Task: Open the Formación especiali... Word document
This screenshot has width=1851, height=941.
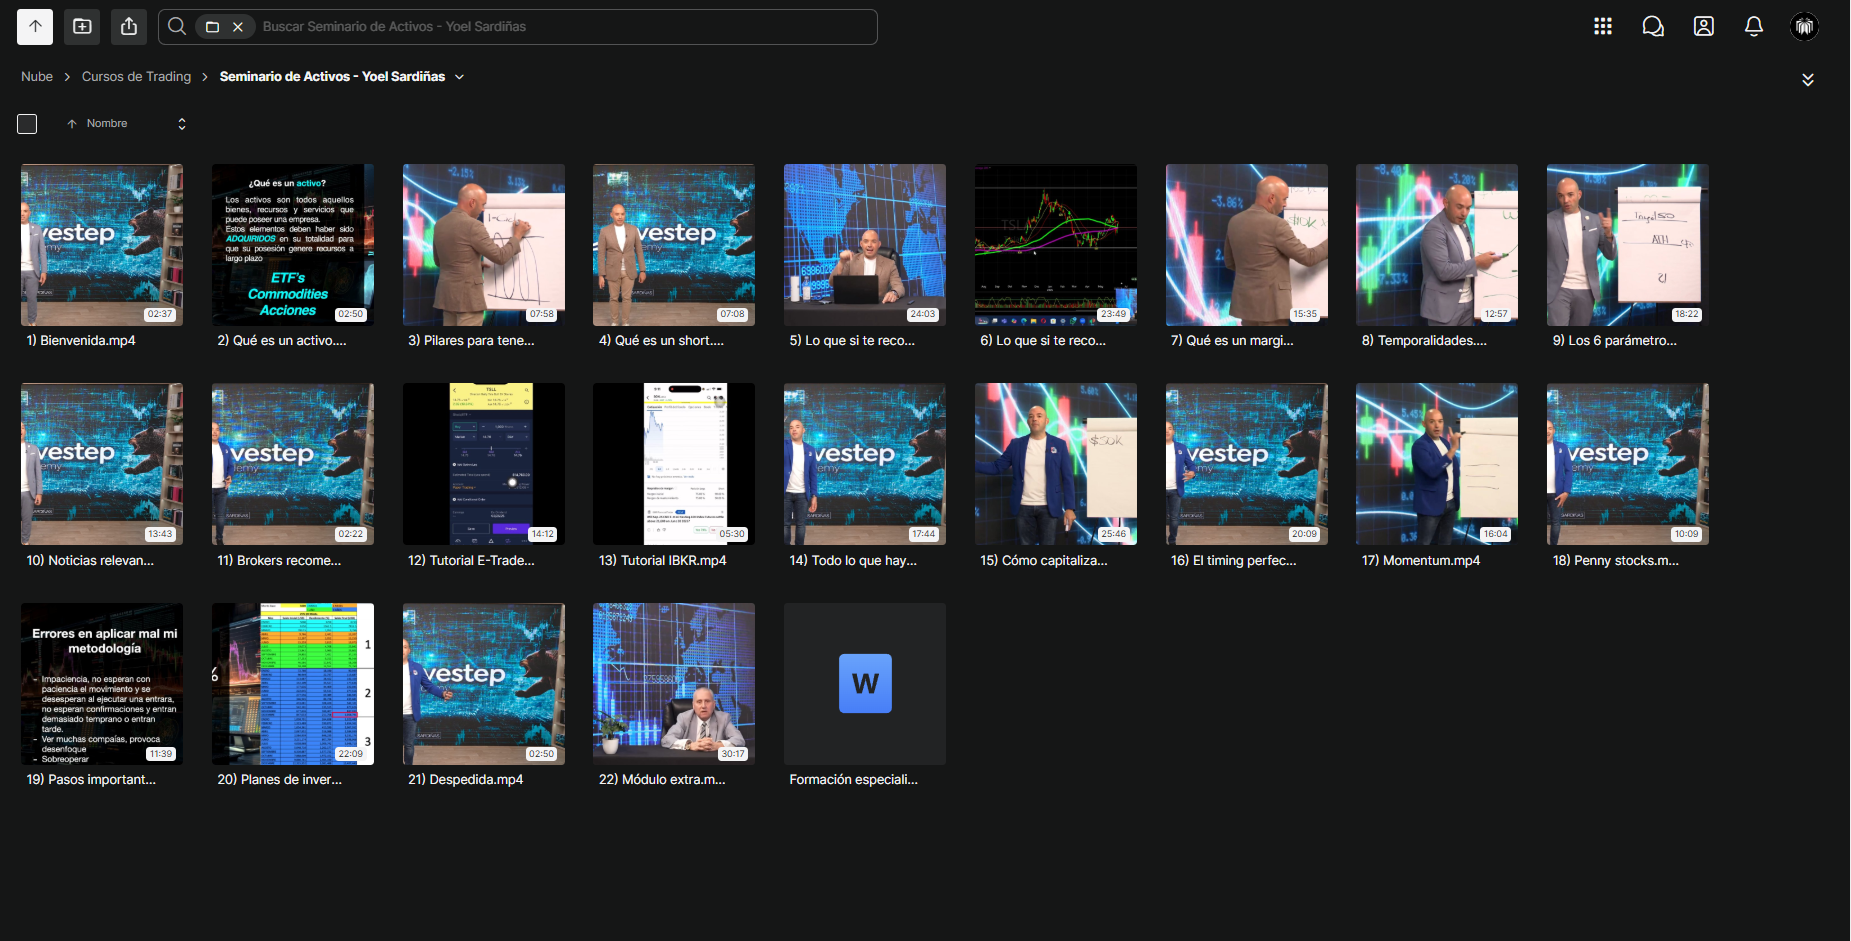Action: point(865,684)
